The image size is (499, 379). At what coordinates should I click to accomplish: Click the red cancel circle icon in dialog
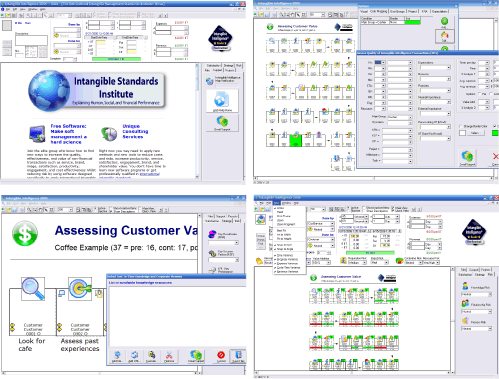[x=221, y=356]
